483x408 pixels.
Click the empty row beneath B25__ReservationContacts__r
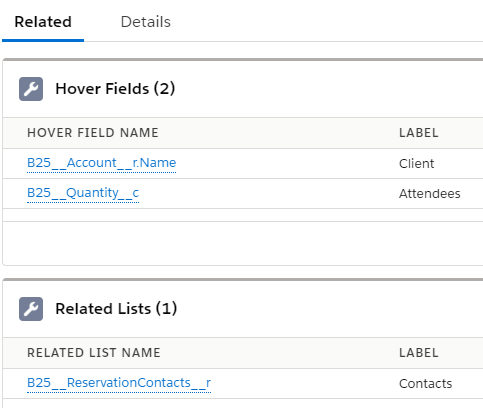pyautogui.click(x=243, y=403)
